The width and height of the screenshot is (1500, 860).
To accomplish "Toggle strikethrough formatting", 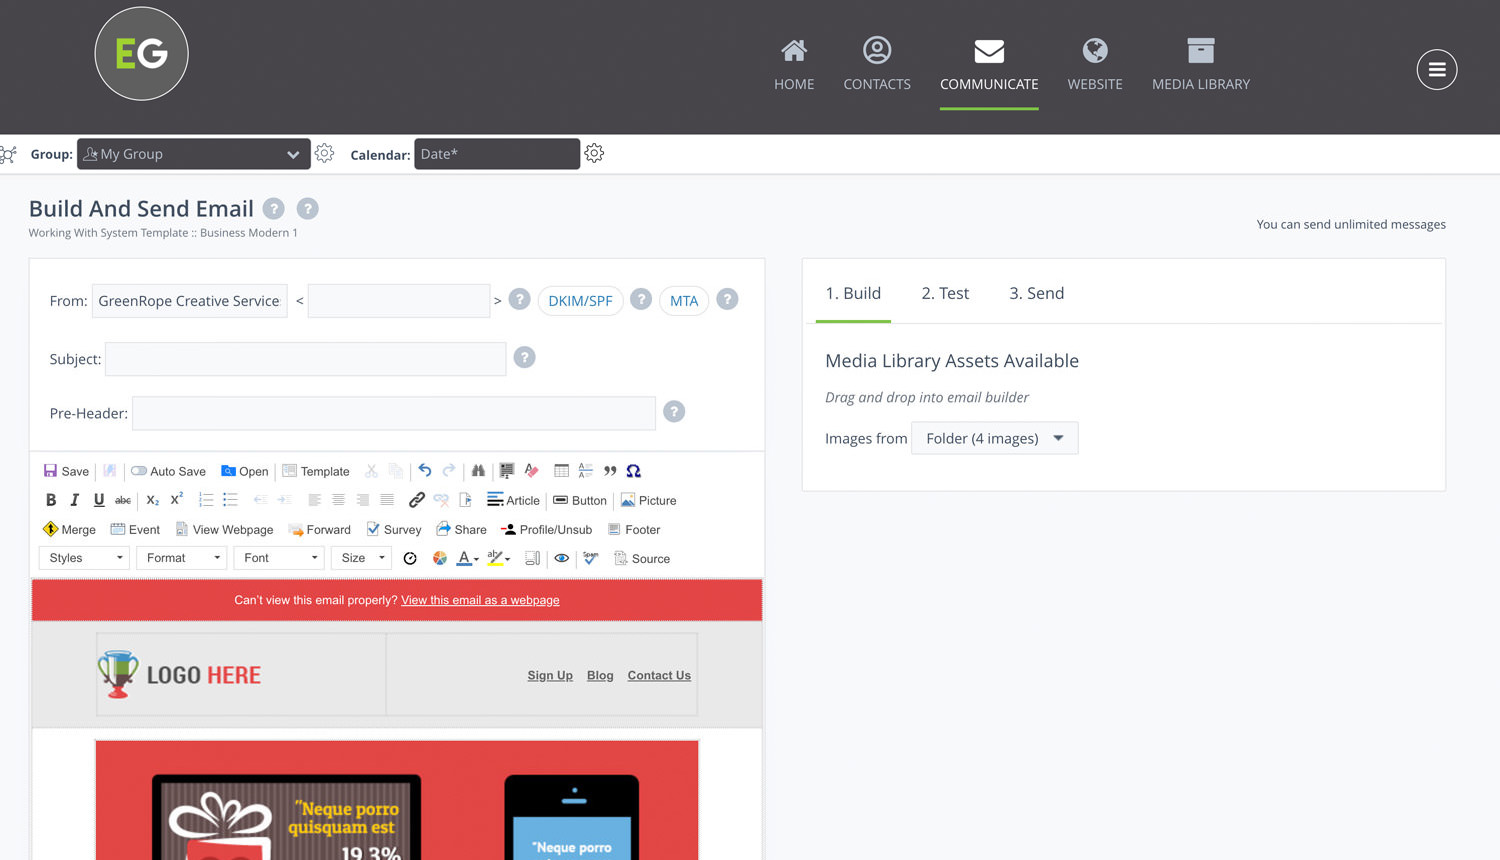I will (123, 500).
